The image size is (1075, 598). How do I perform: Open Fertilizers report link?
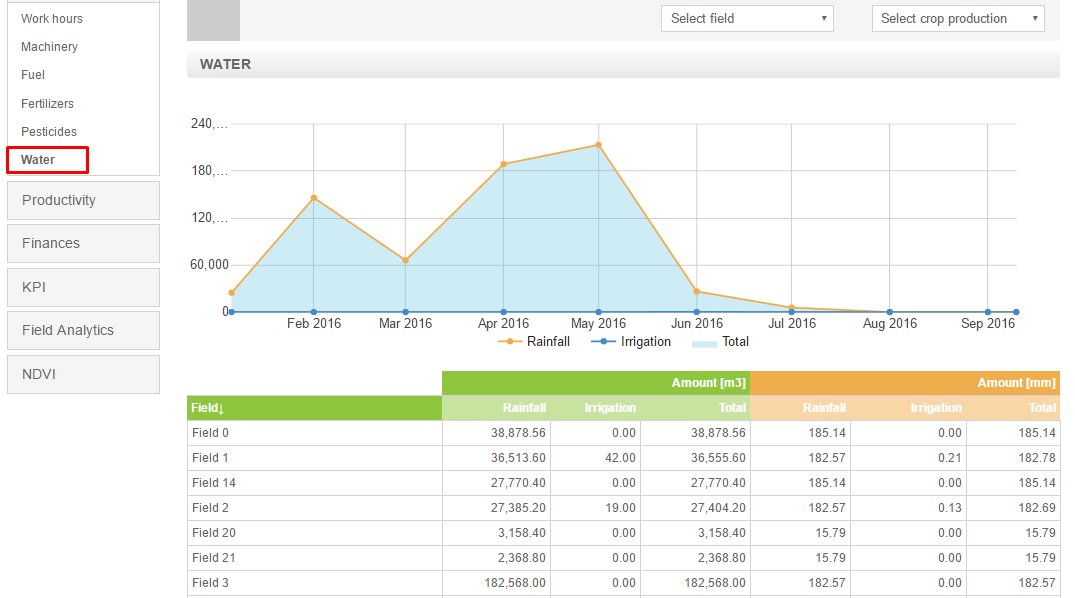(x=47, y=104)
